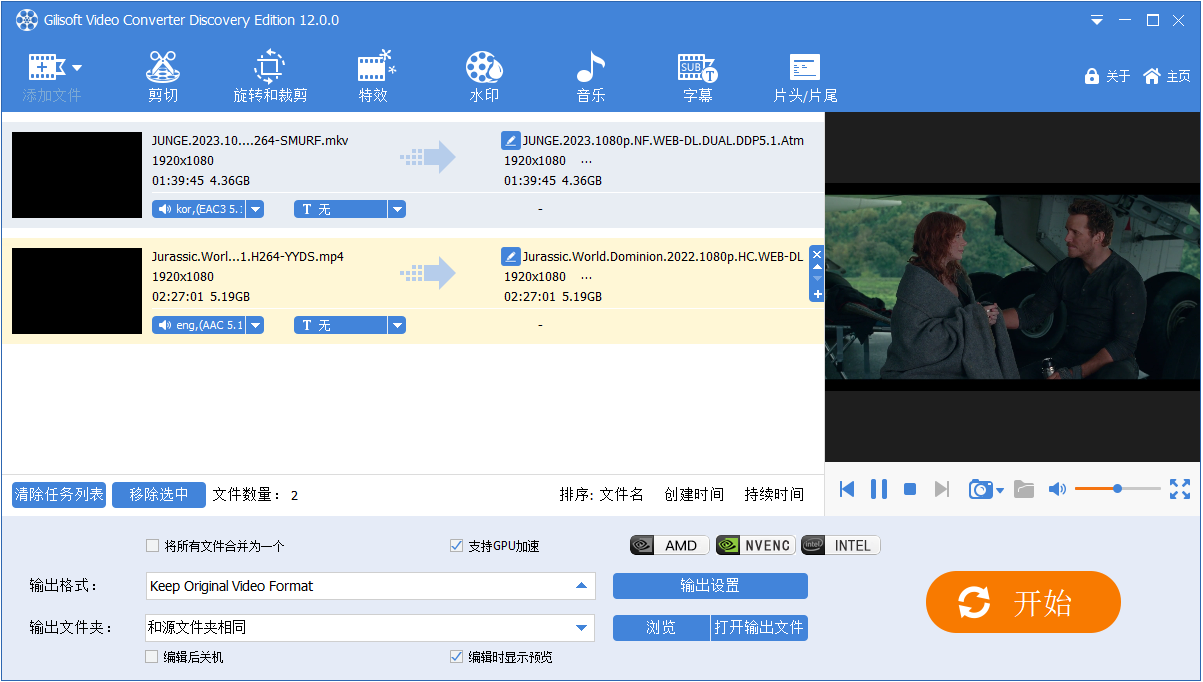Take a snapshot with camera icon

pos(980,489)
